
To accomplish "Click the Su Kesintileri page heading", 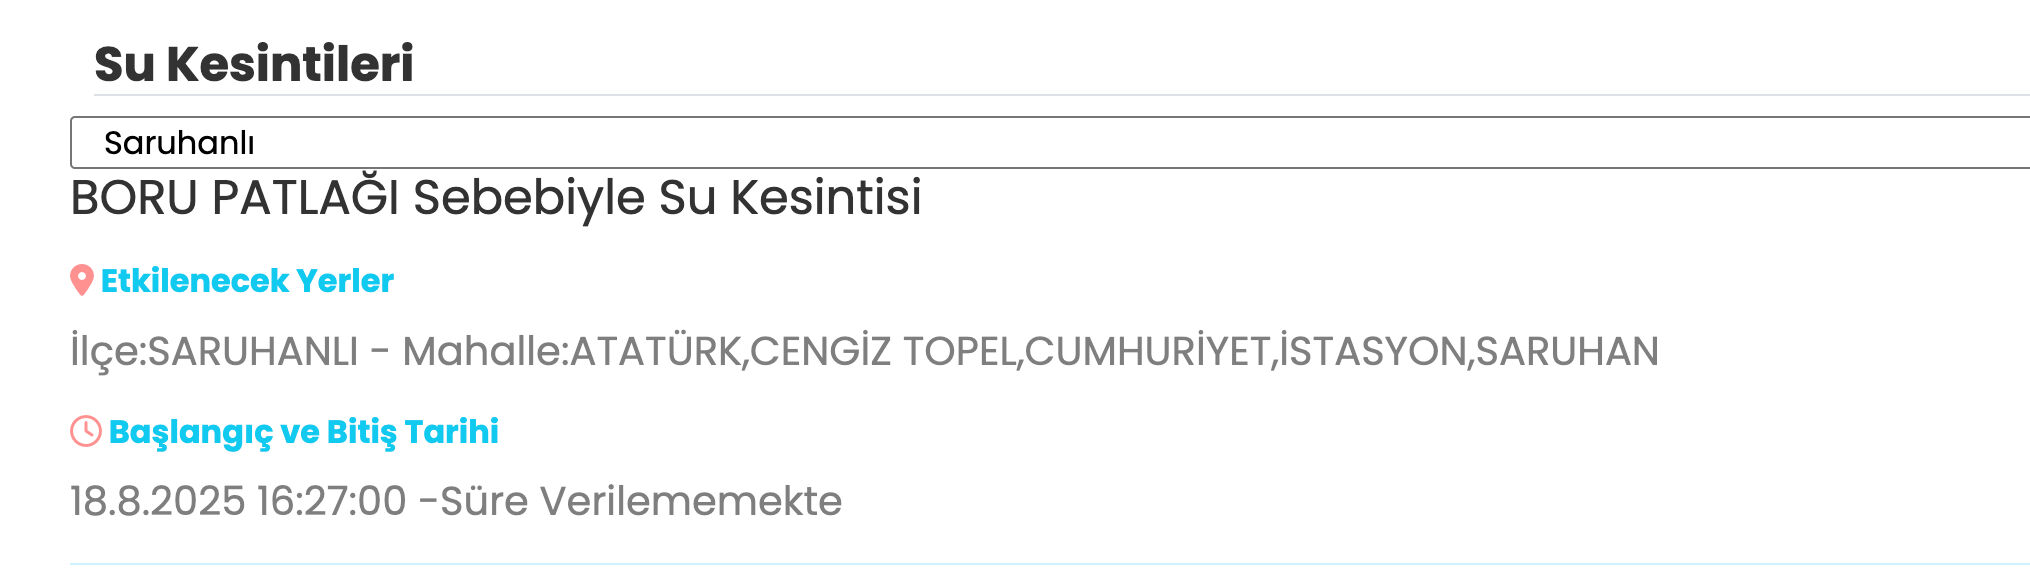I will point(254,64).
